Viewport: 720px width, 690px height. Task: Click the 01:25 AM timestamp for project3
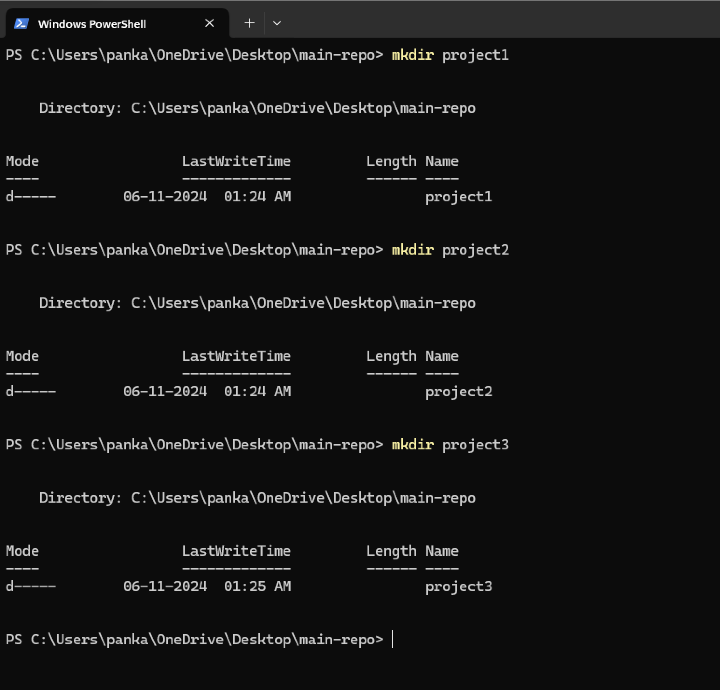pyautogui.click(x=257, y=587)
